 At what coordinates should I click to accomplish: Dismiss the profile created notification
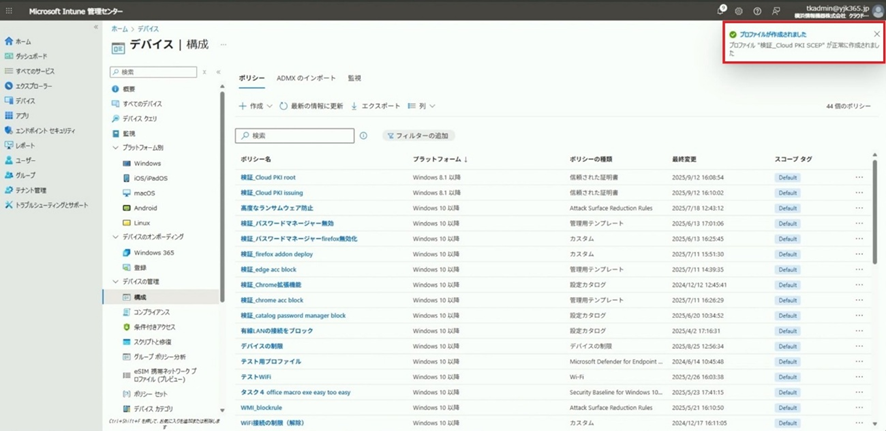876,33
